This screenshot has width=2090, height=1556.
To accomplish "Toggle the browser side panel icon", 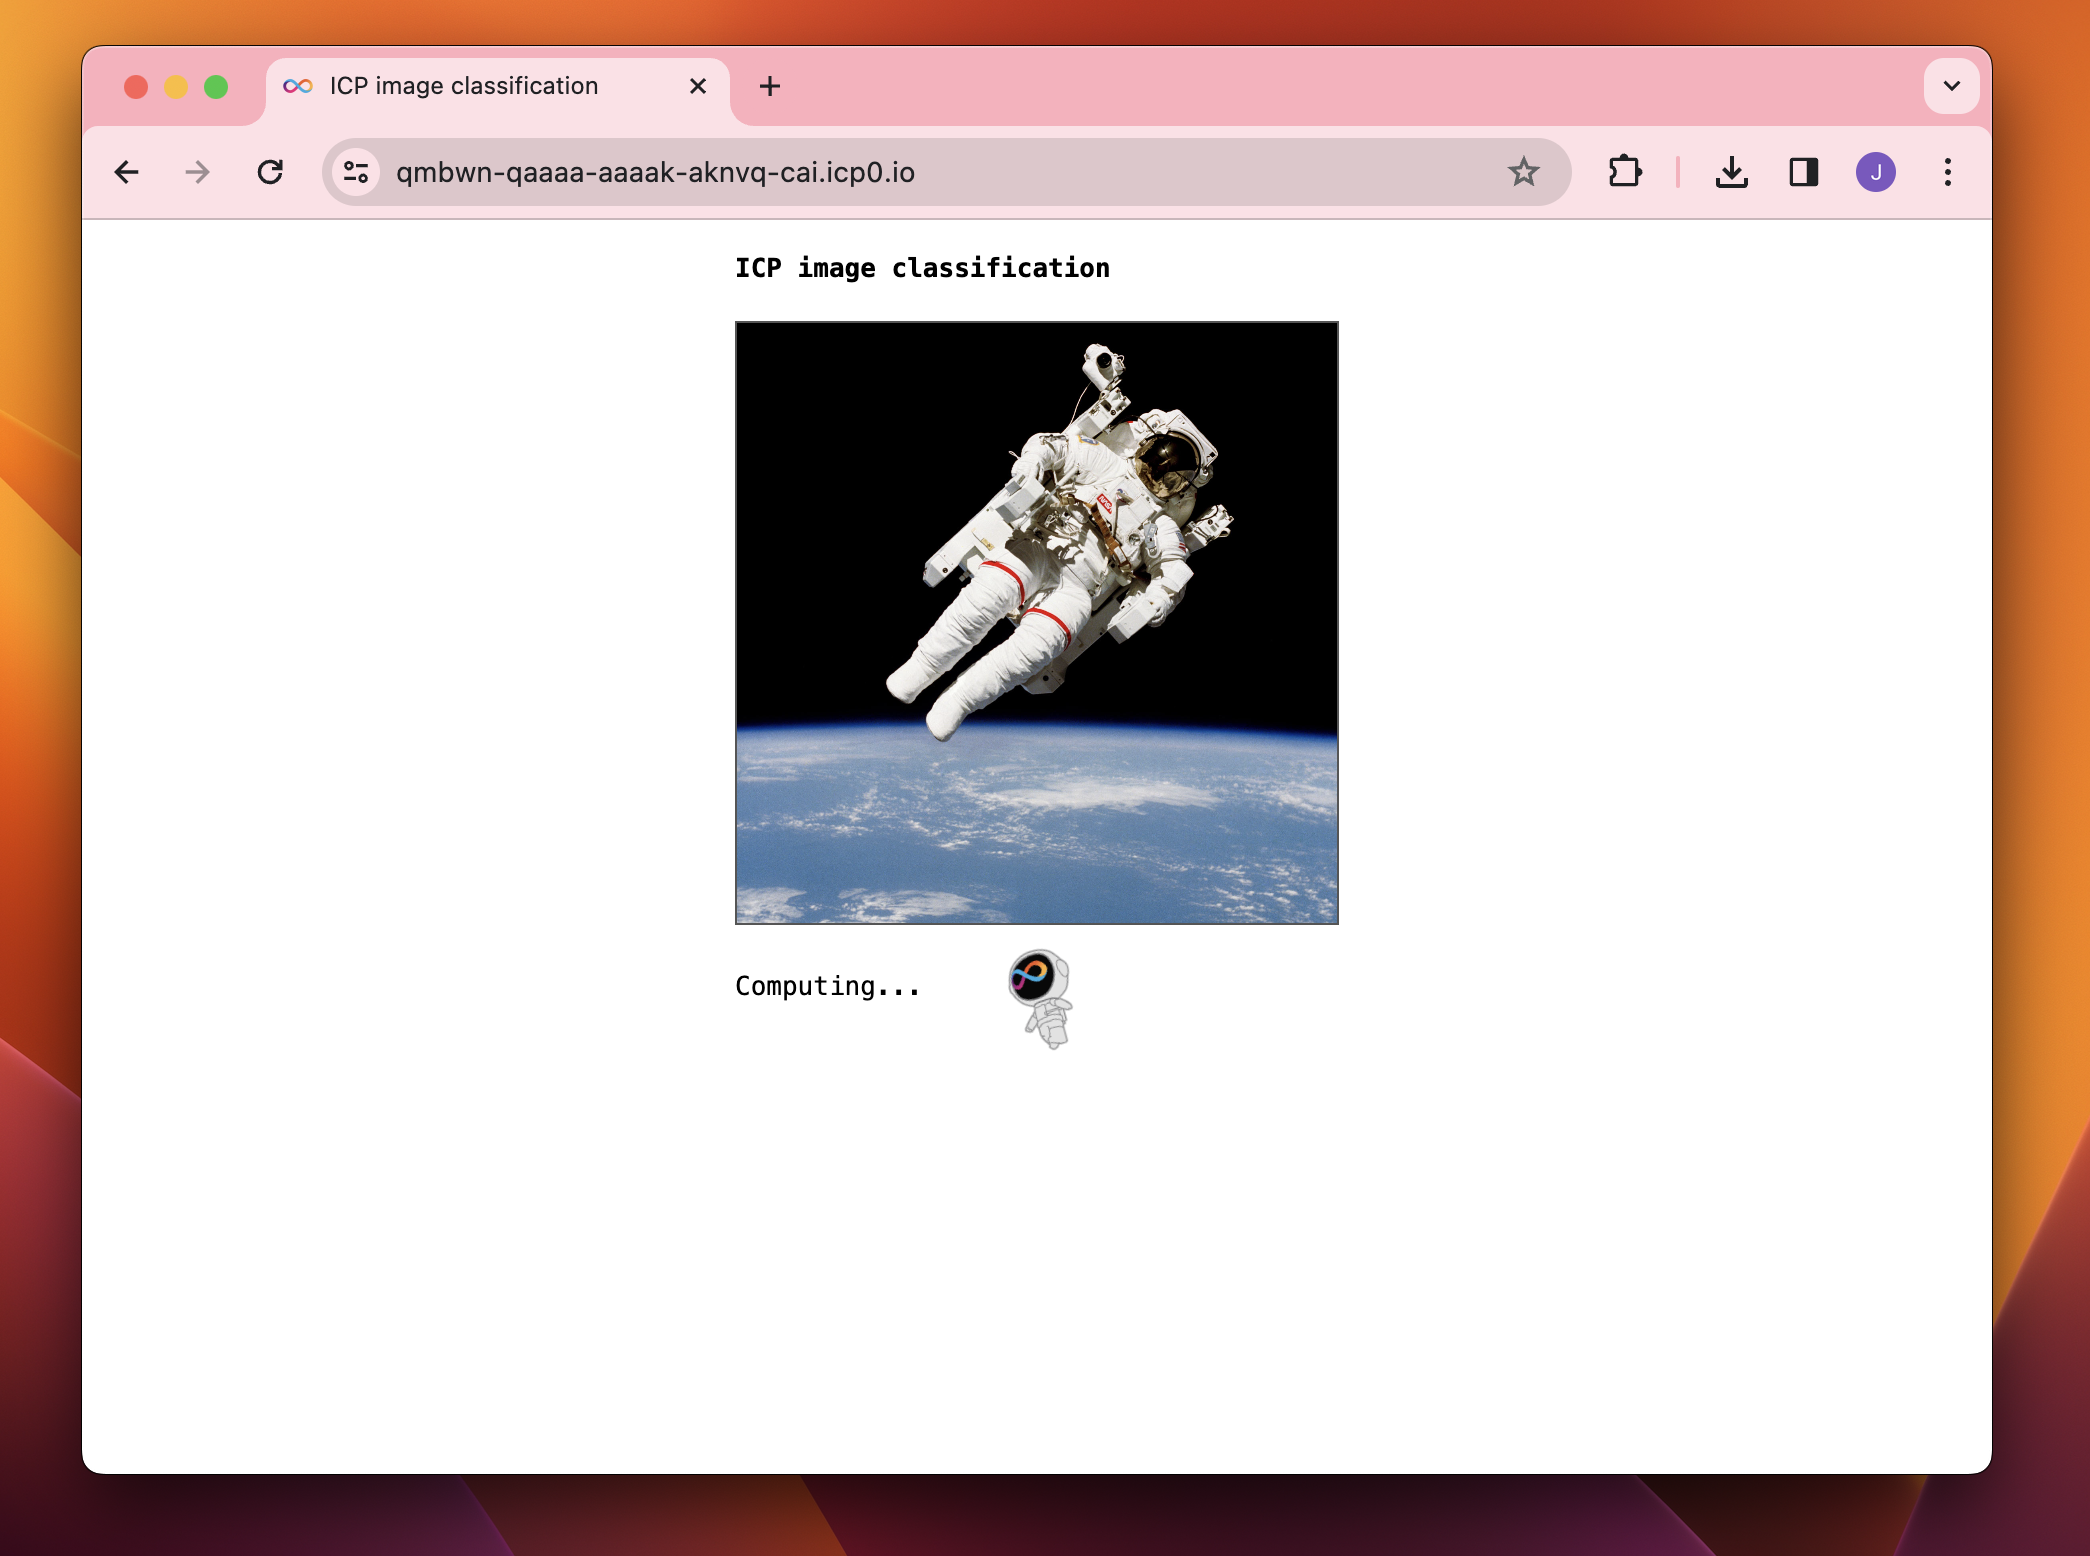I will click(1804, 172).
